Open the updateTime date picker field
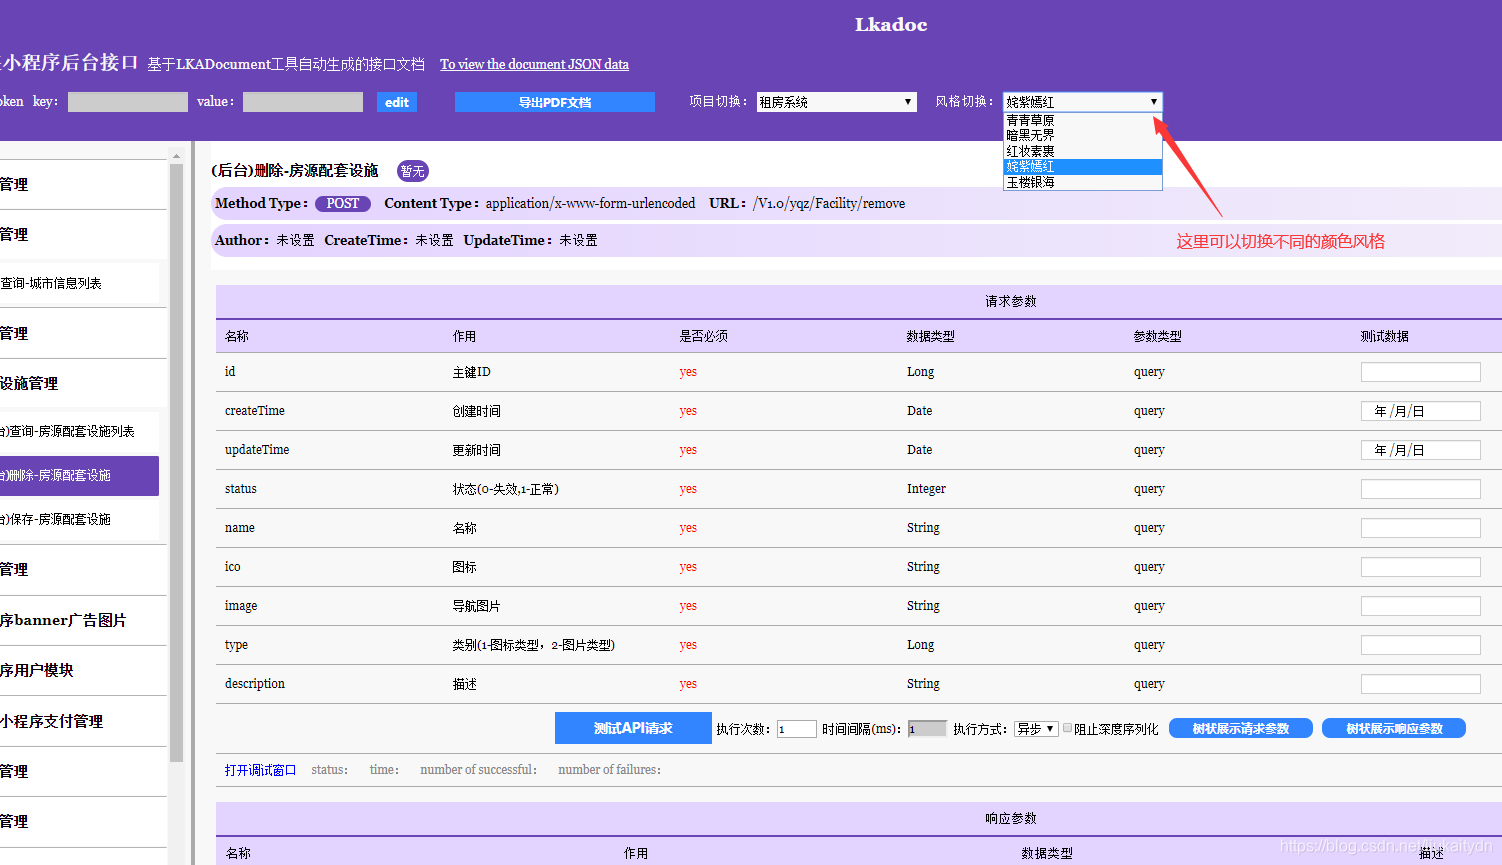This screenshot has width=1502, height=865. [1420, 450]
